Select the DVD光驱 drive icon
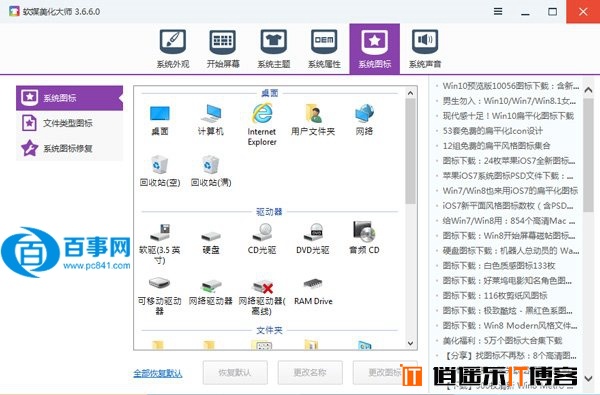Image resolution: width=600 pixels, height=395 pixels. pyautogui.click(x=313, y=240)
